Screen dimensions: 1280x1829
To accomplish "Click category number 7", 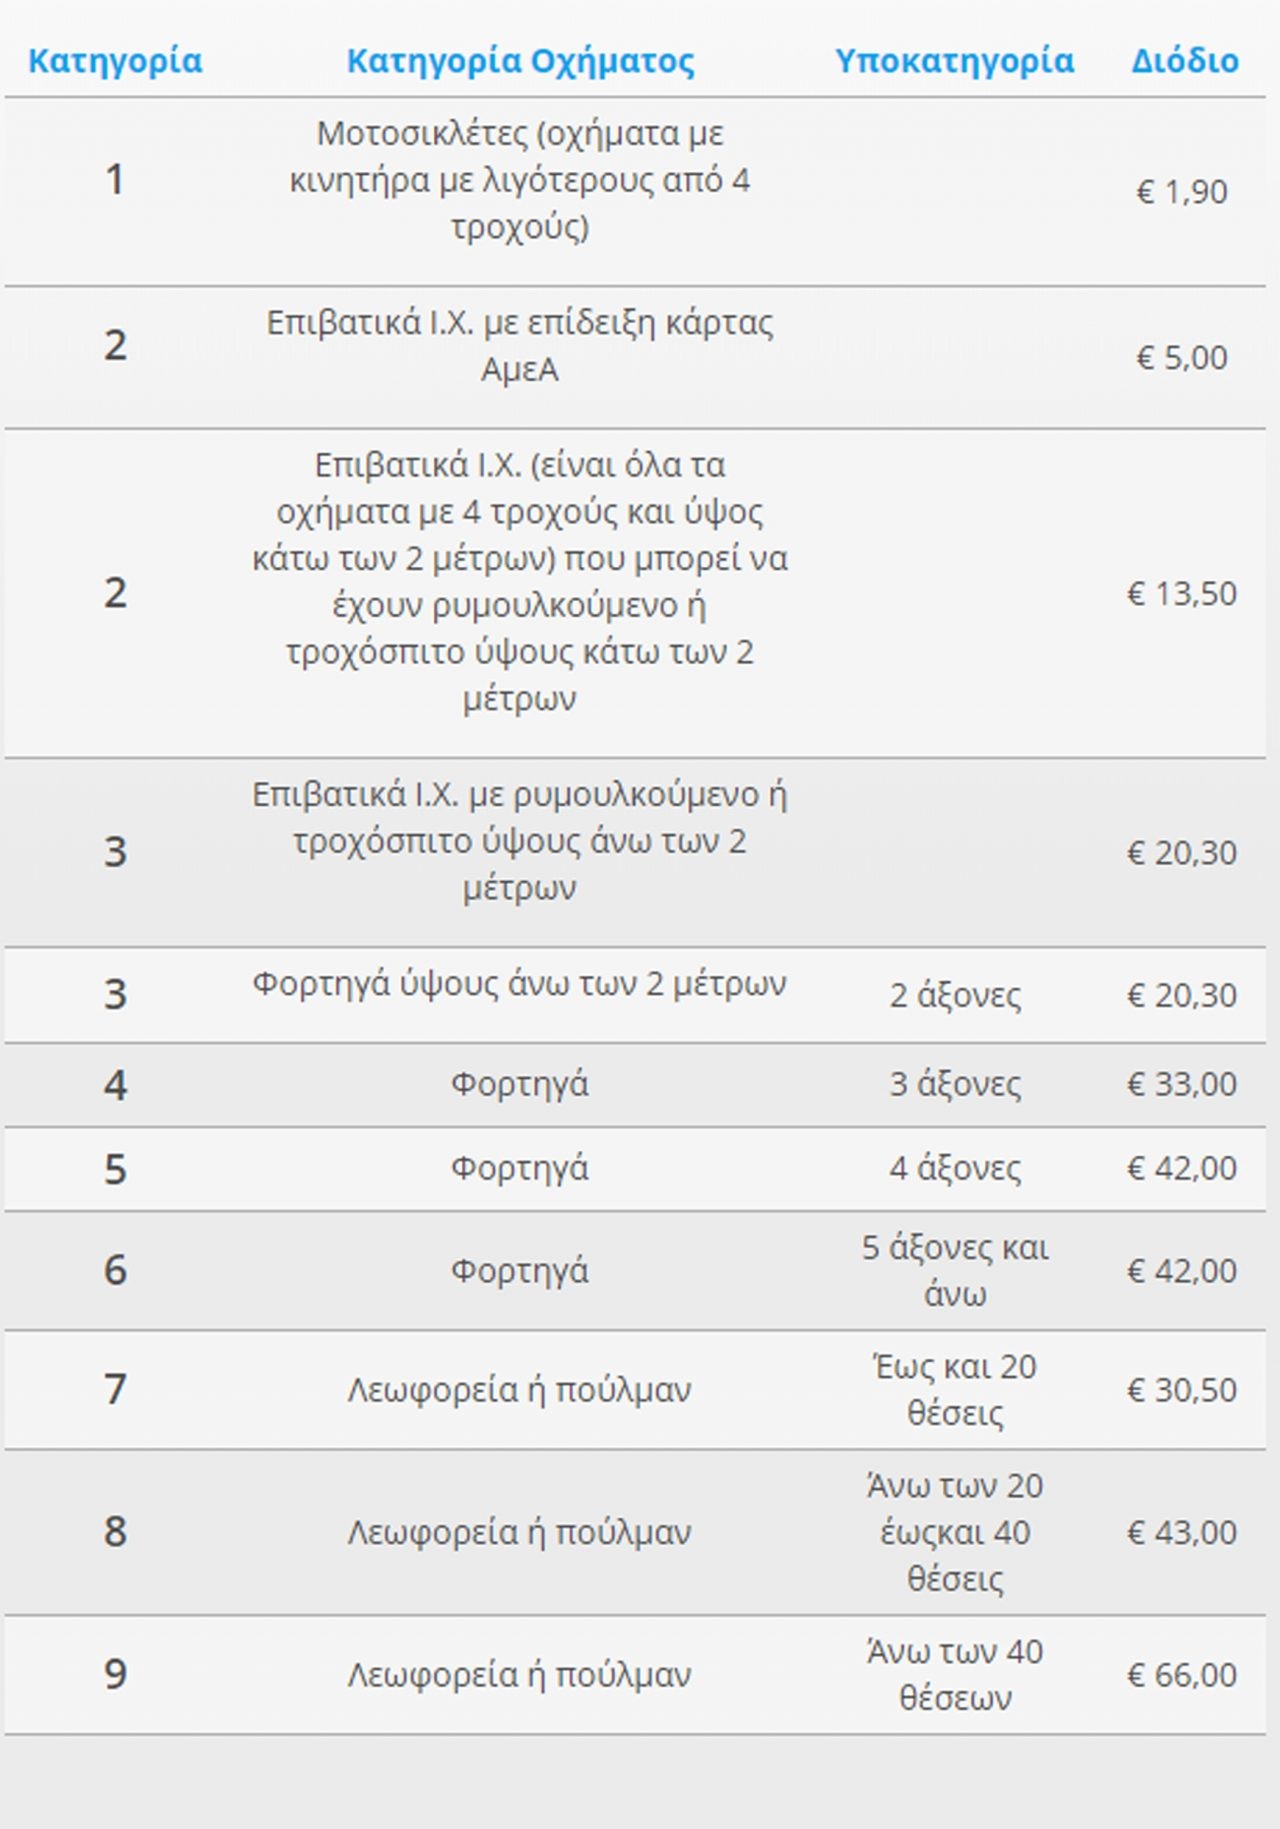I will point(115,1389).
